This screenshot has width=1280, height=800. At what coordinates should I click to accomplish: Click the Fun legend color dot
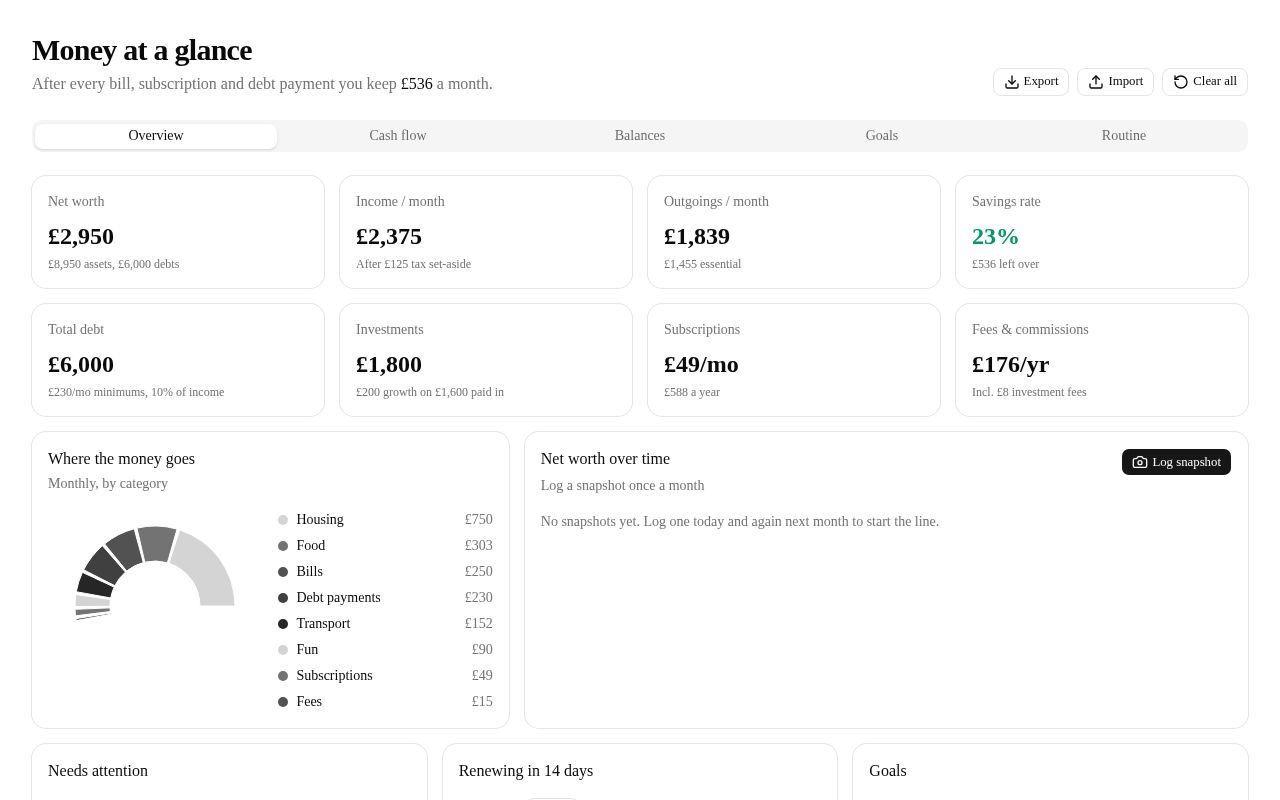tap(283, 650)
